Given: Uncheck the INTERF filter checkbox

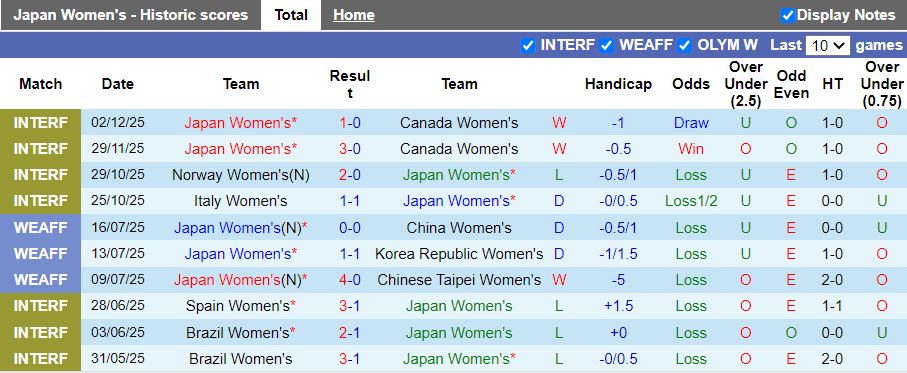Looking at the screenshot, I should coord(527,46).
